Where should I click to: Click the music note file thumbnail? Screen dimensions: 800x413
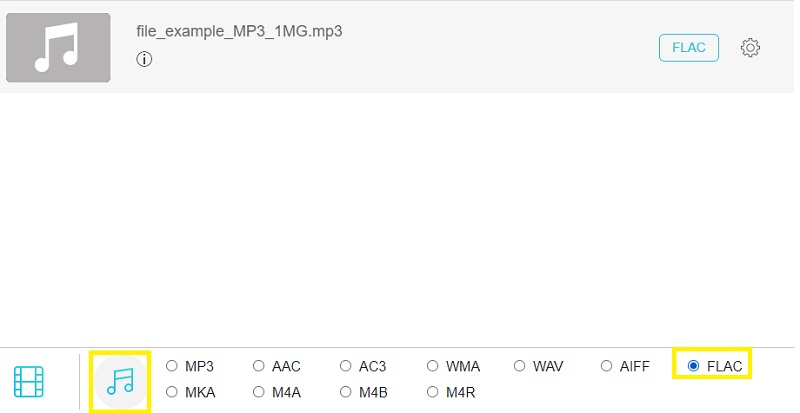[x=58, y=48]
